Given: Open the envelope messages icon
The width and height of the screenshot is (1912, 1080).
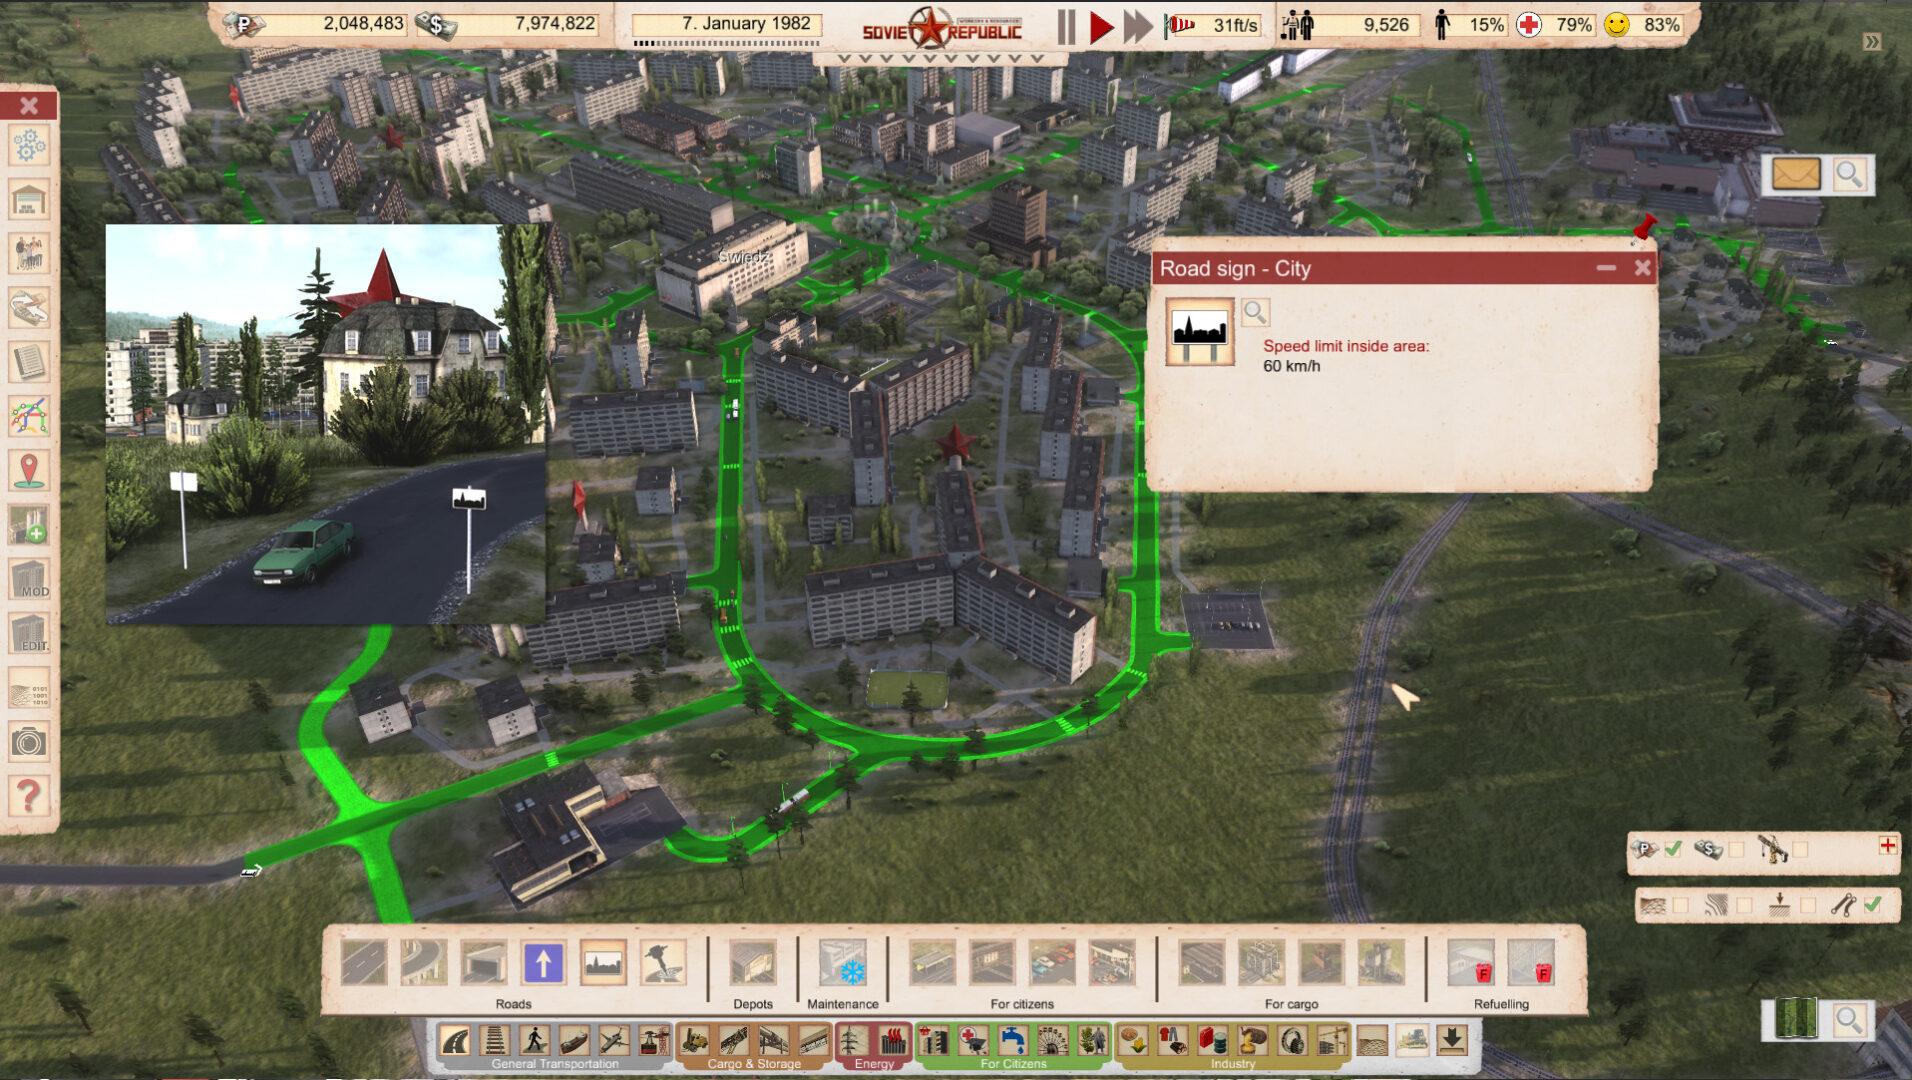Looking at the screenshot, I should coord(1796,174).
